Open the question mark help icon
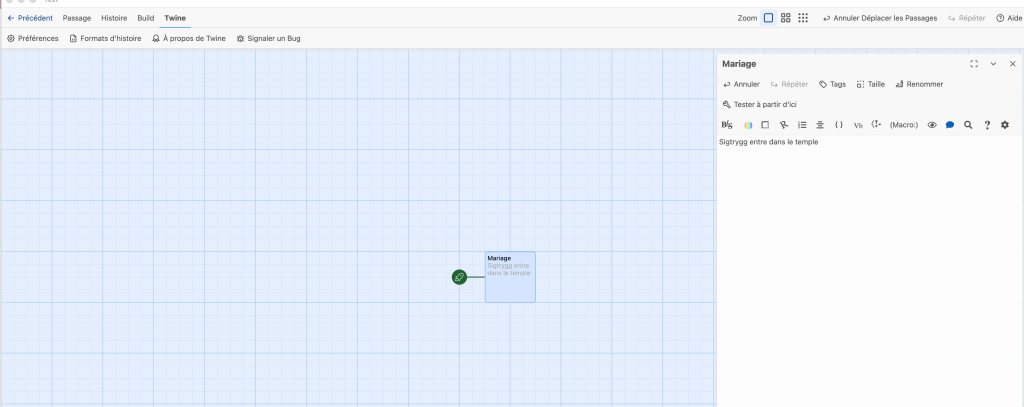1024x407 pixels. click(x=987, y=125)
